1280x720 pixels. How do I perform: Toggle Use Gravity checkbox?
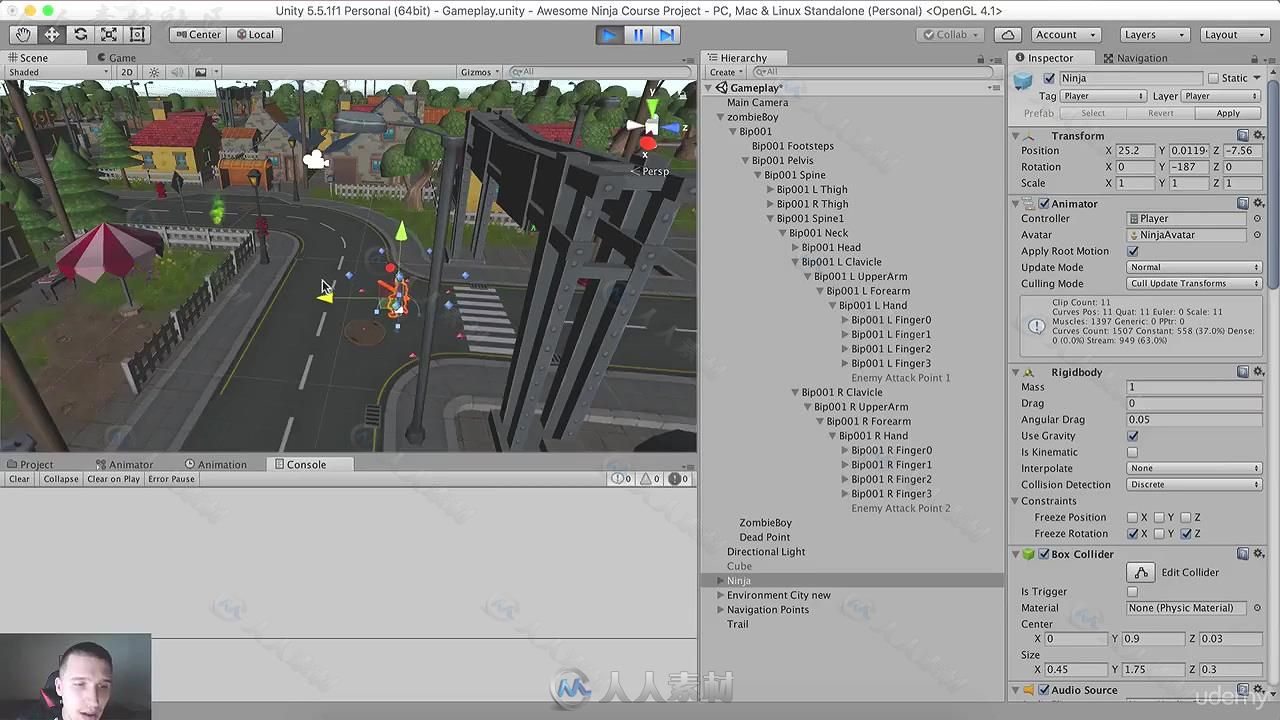point(1133,436)
